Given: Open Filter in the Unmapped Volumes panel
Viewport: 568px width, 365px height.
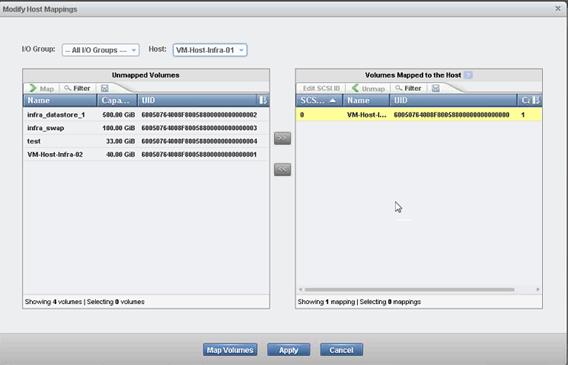Looking at the screenshot, I should [77, 88].
